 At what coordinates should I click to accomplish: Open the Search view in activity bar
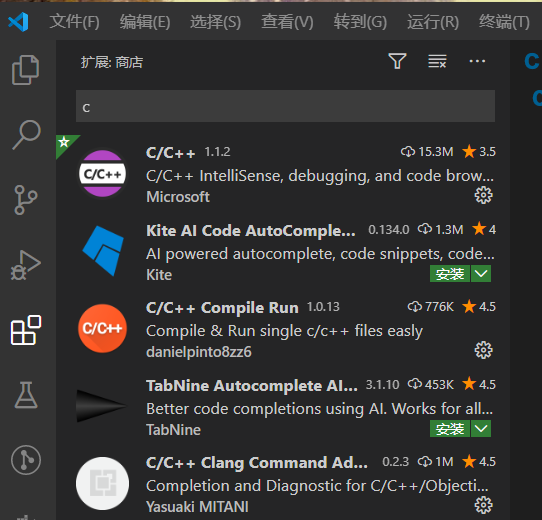(26, 134)
